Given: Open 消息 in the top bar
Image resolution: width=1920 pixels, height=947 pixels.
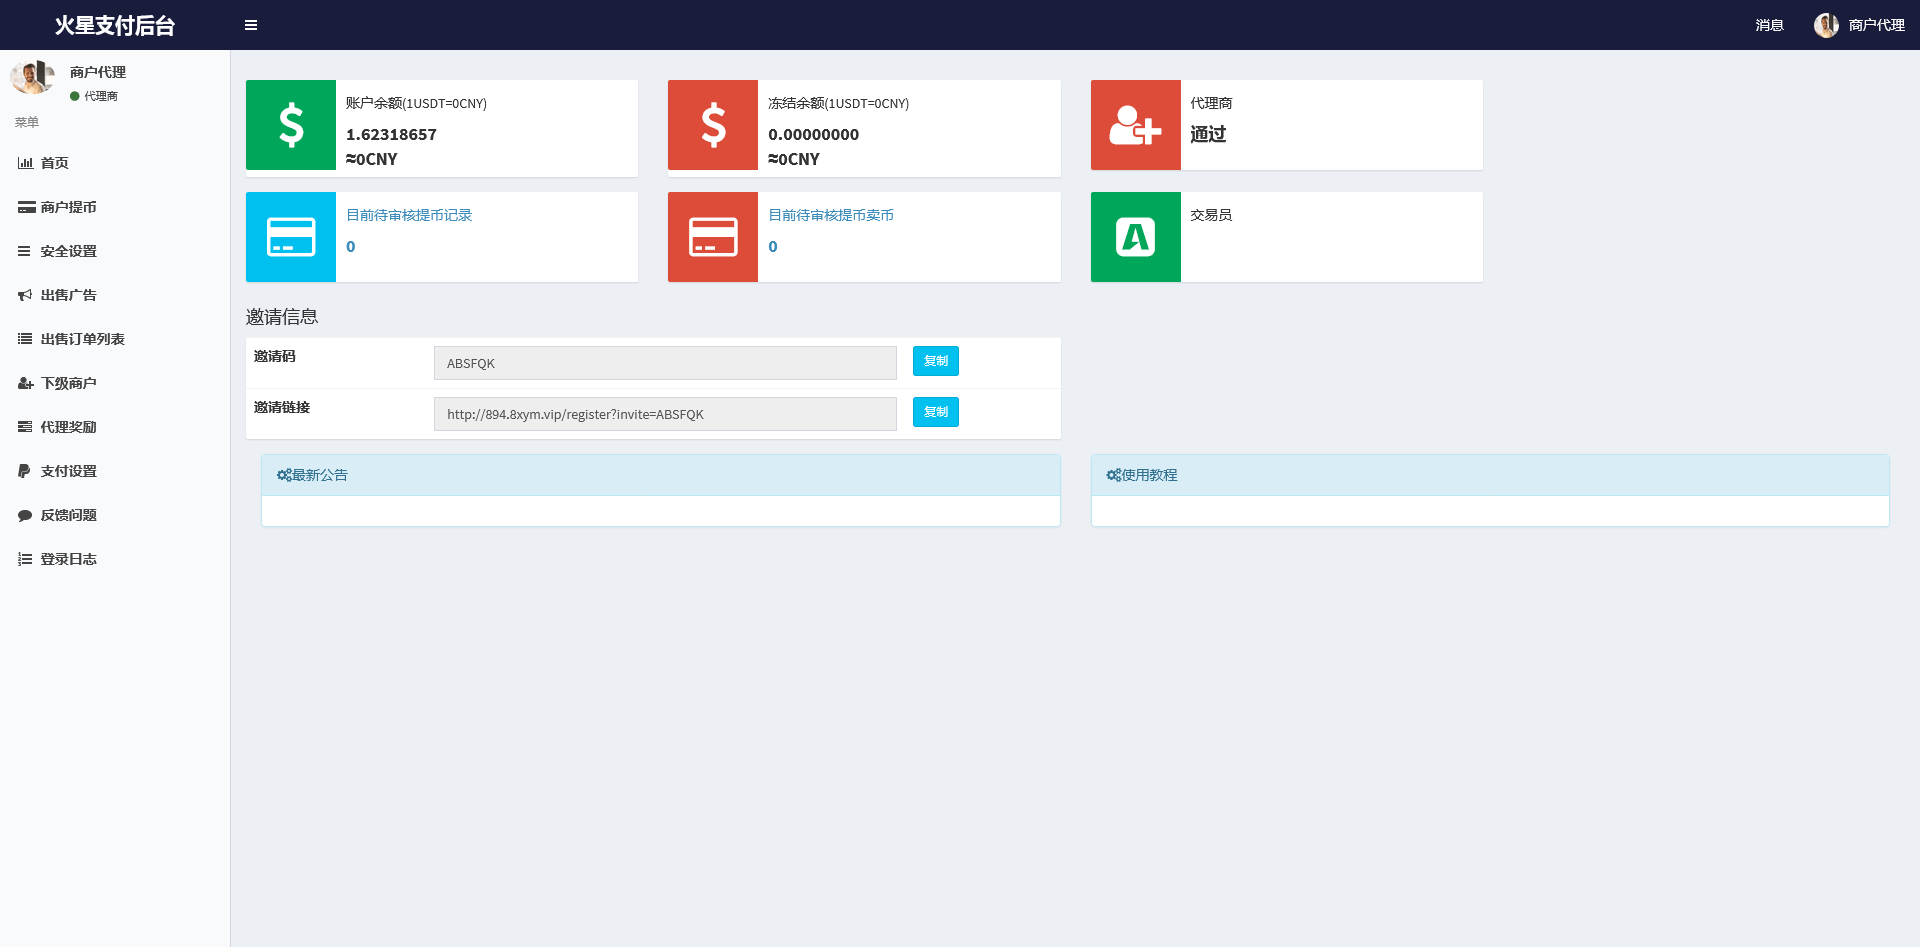Looking at the screenshot, I should 1769,25.
